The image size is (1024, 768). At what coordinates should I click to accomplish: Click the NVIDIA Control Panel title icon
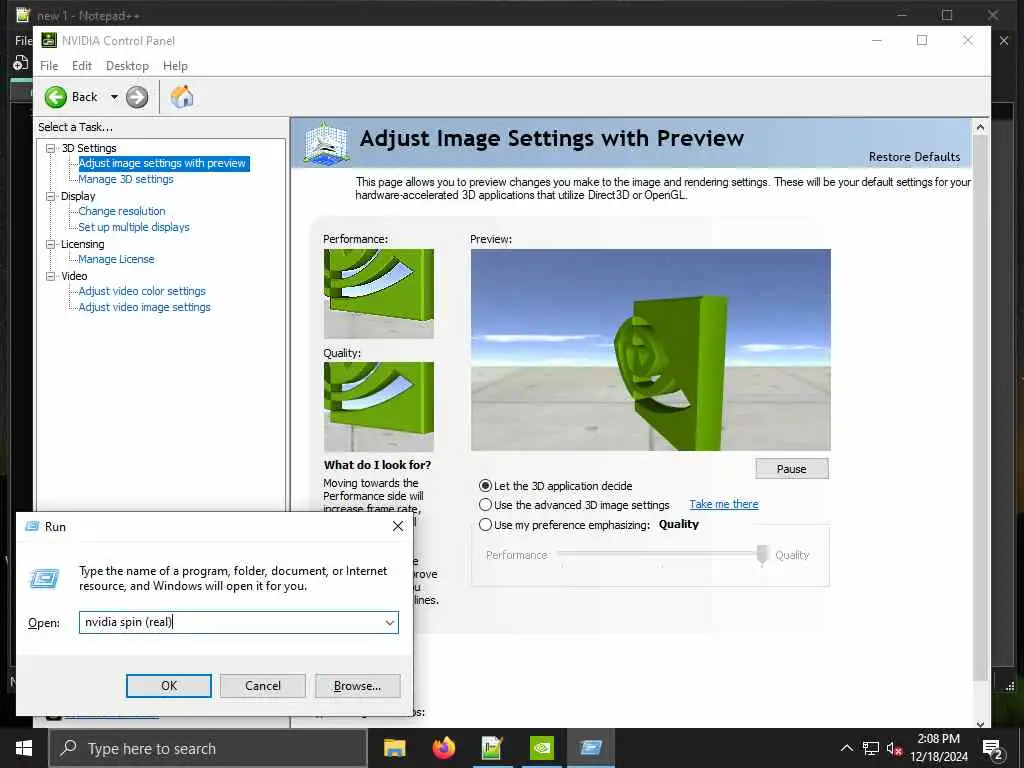tap(49, 40)
